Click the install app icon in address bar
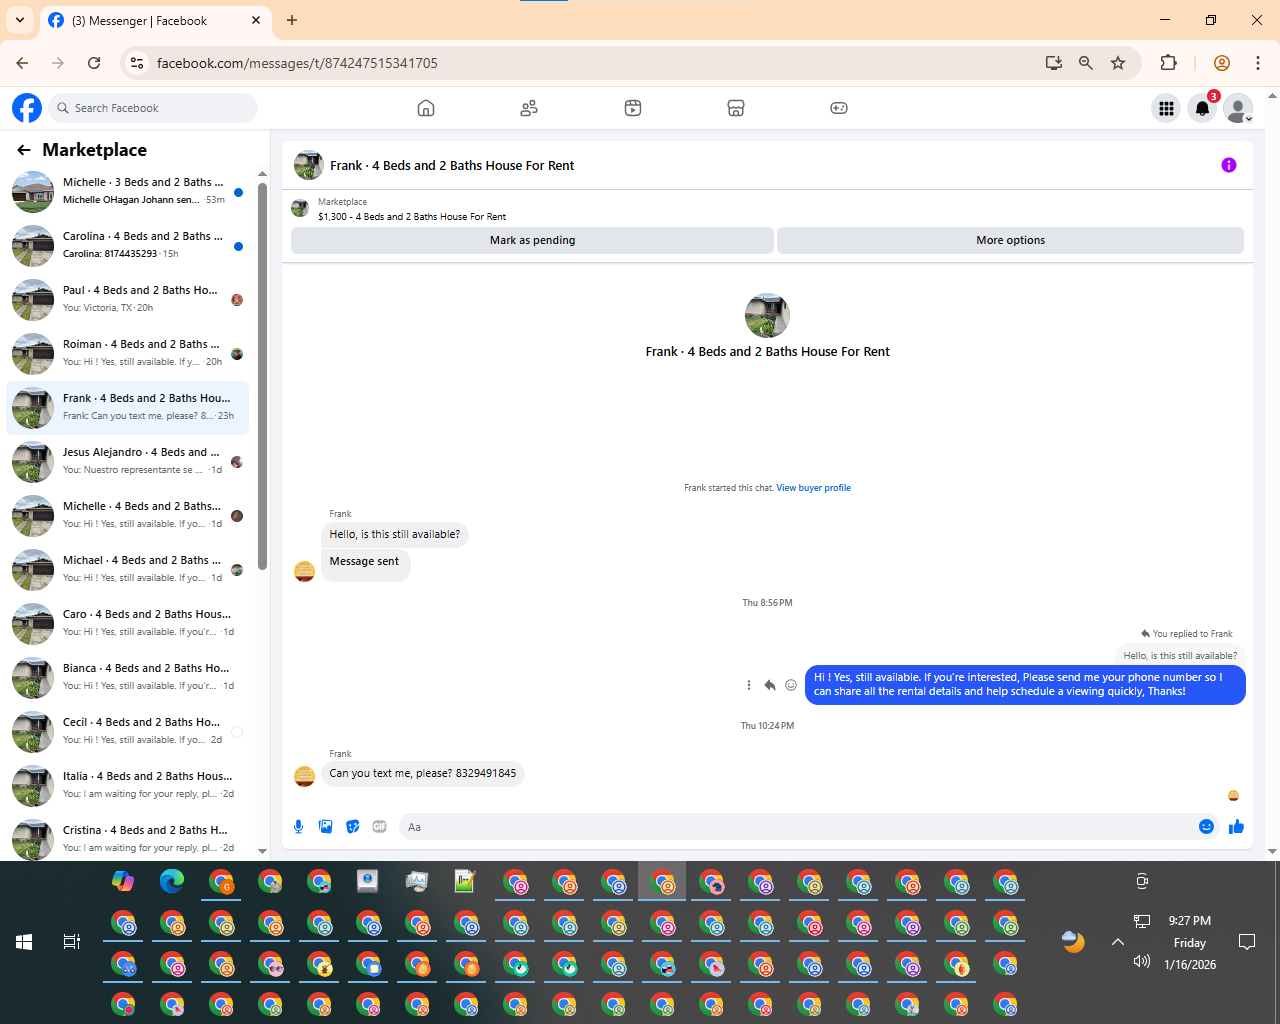1280x1024 pixels. click(x=1053, y=63)
